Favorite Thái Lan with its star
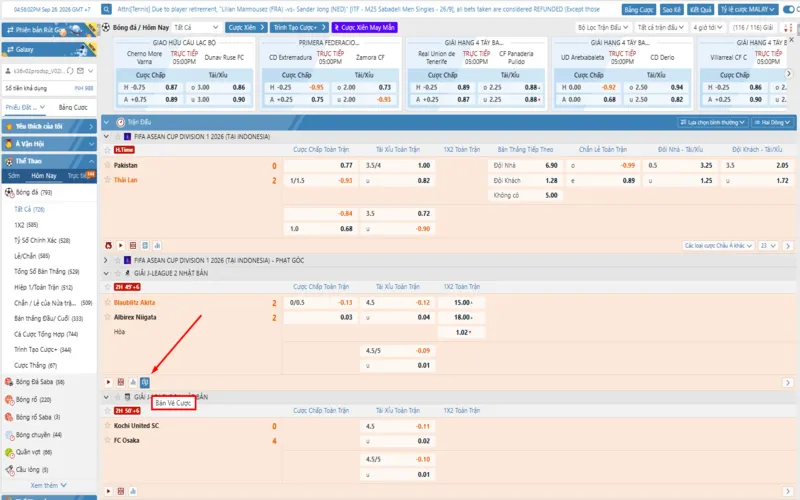The image size is (800, 500). [x=108, y=180]
